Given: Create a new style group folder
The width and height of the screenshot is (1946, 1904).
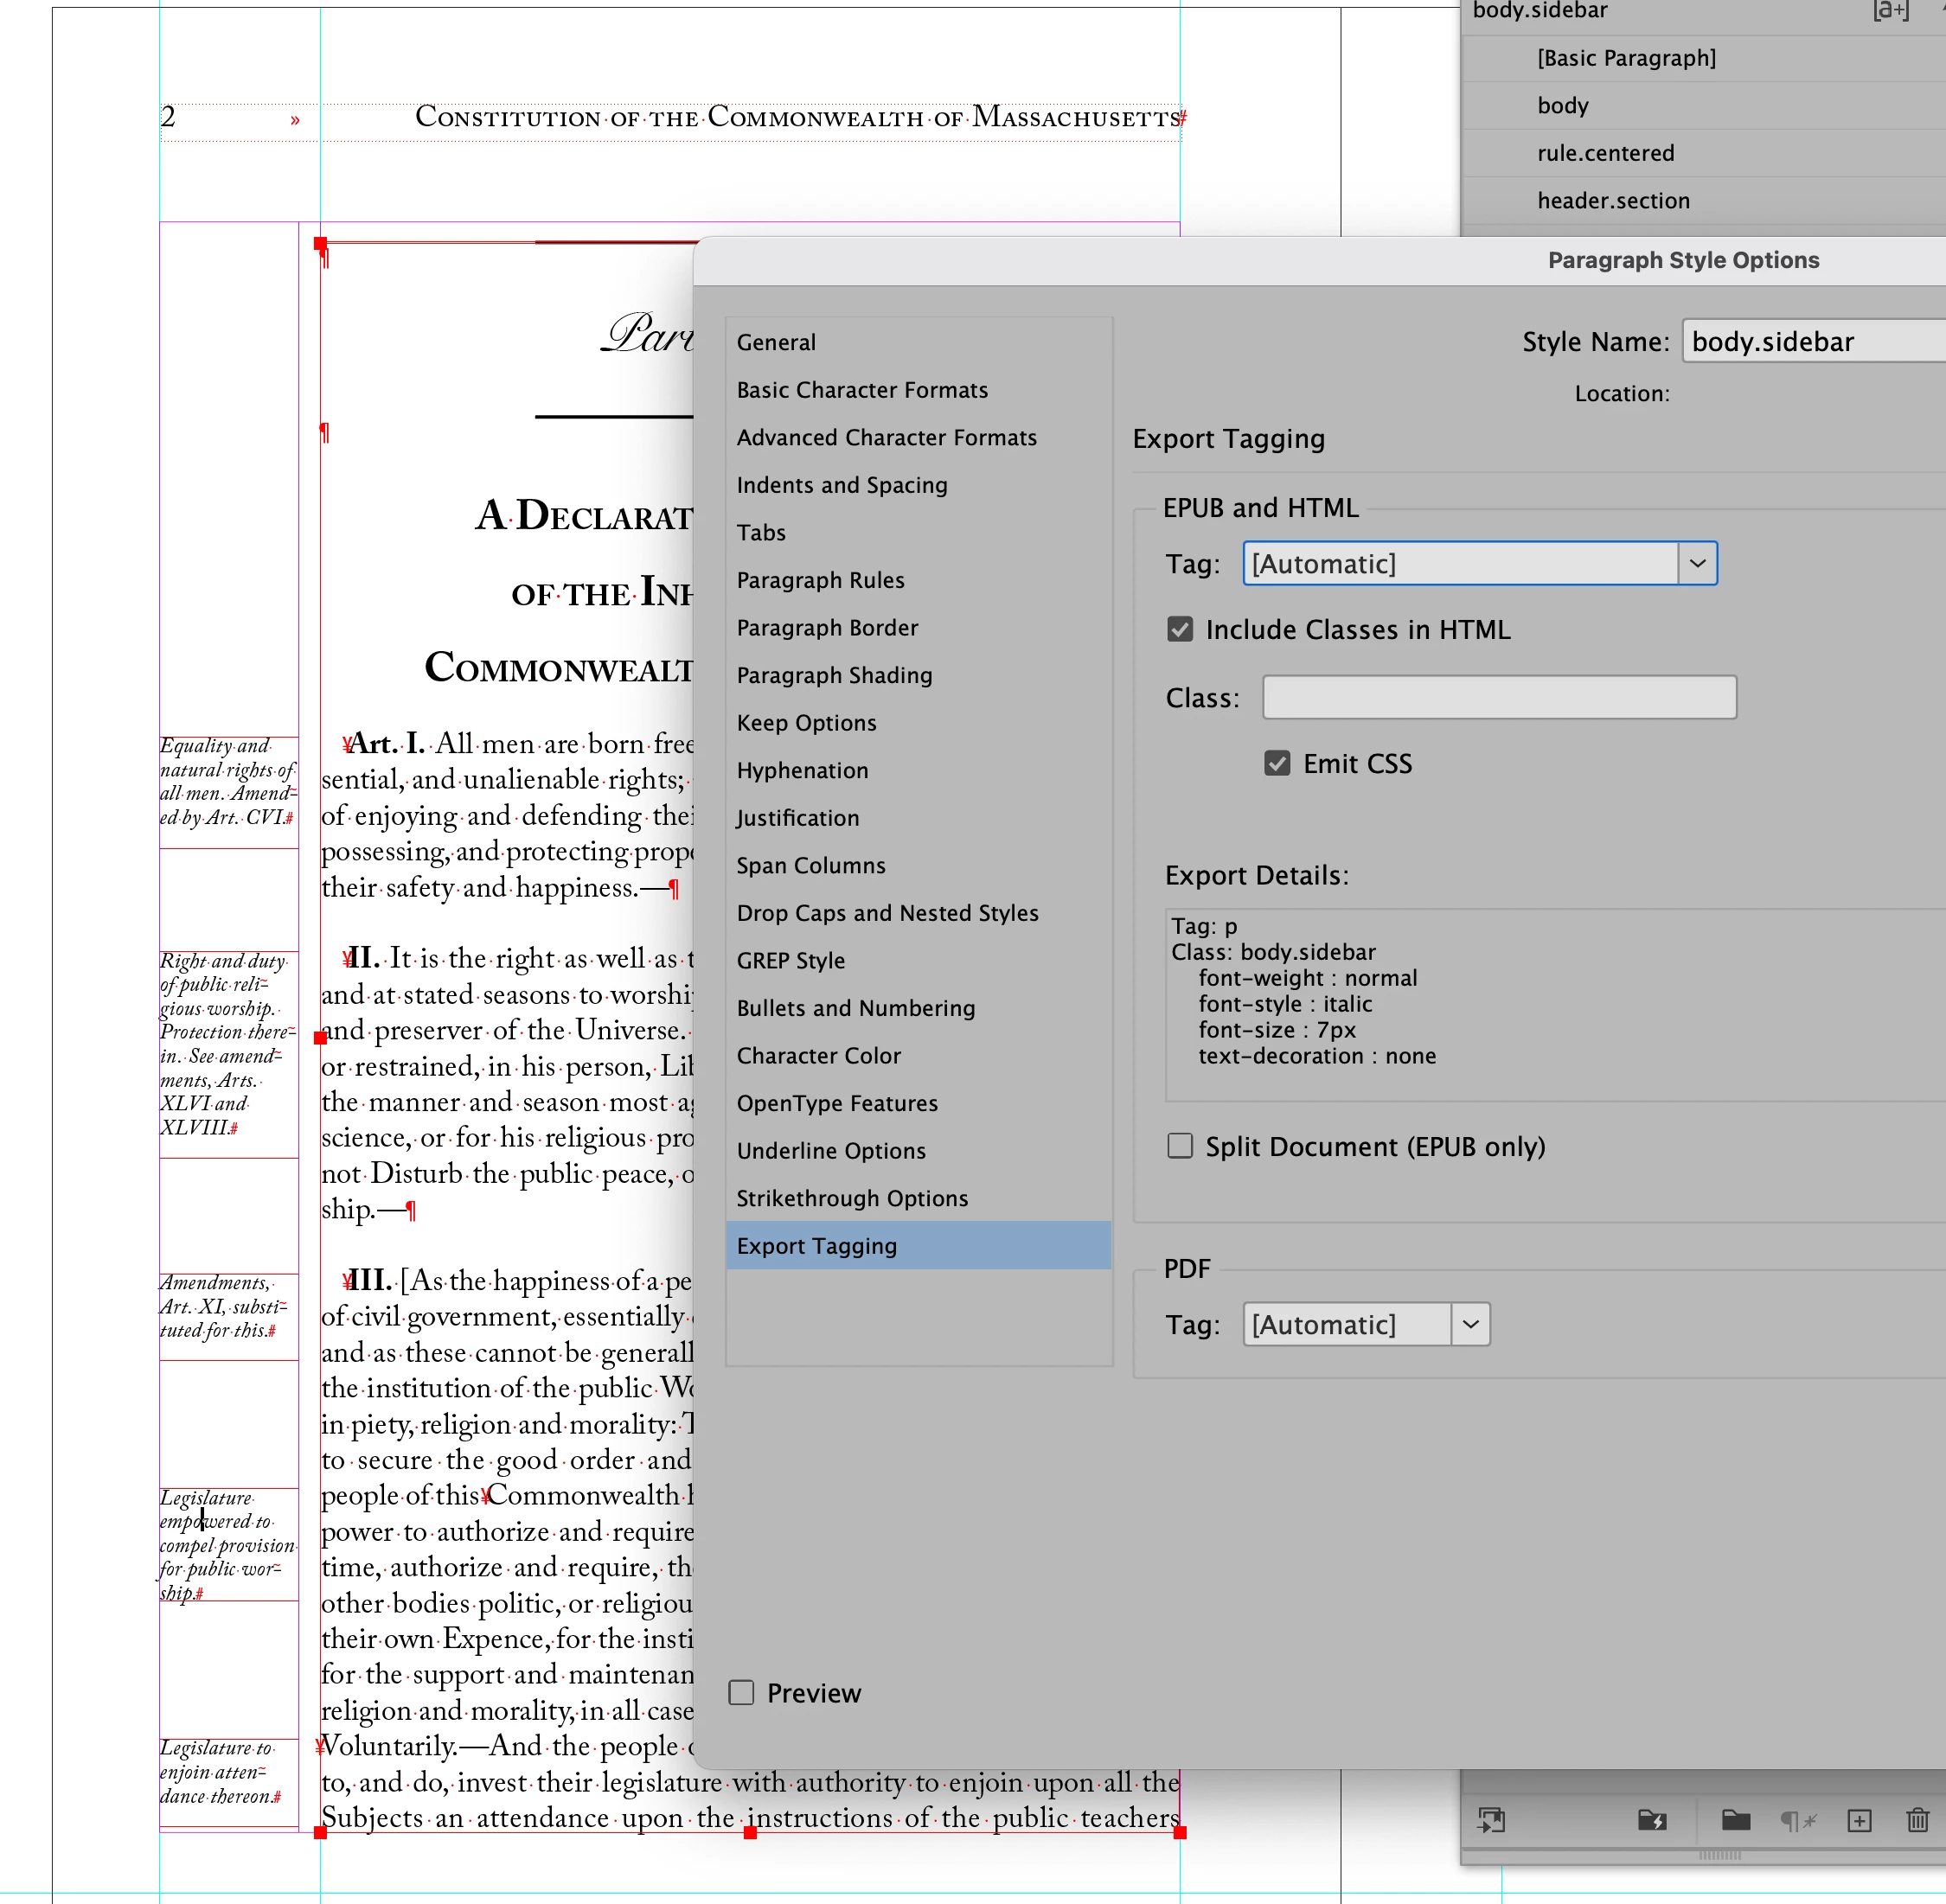Looking at the screenshot, I should pos(1735,1820).
